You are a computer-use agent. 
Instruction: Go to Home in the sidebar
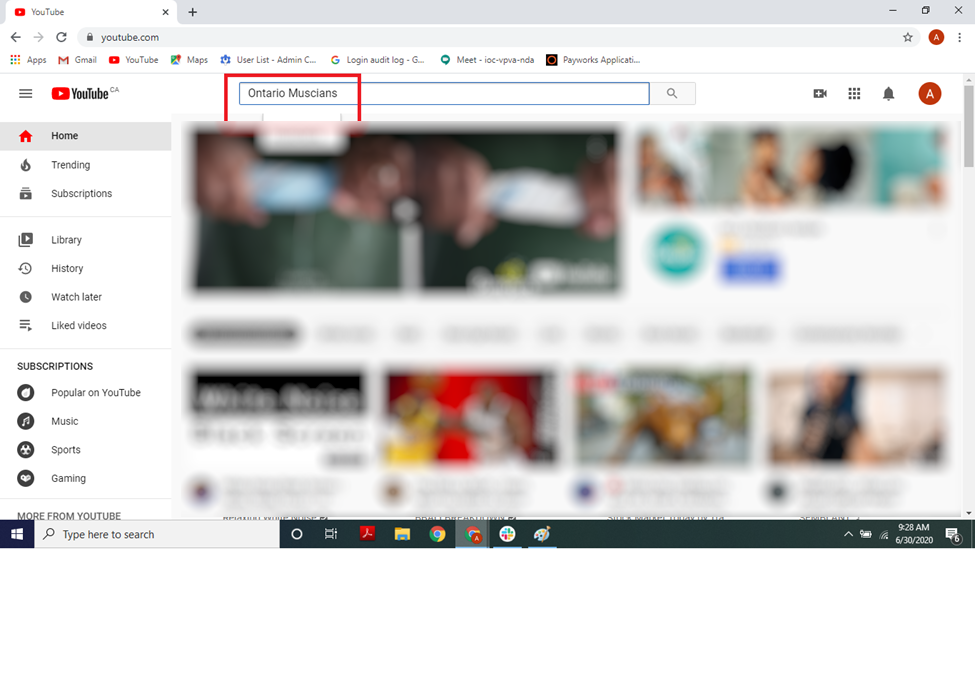(x=86, y=136)
